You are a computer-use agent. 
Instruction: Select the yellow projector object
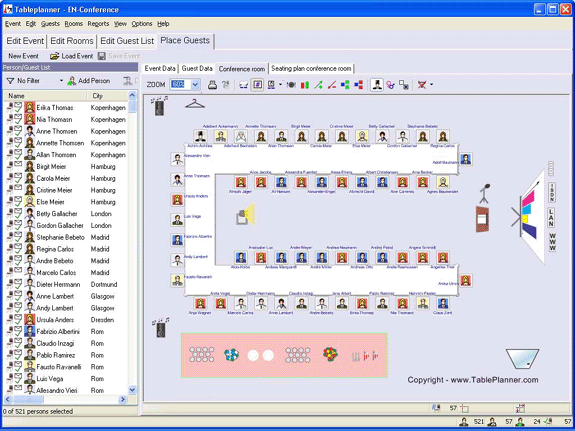pos(245,215)
